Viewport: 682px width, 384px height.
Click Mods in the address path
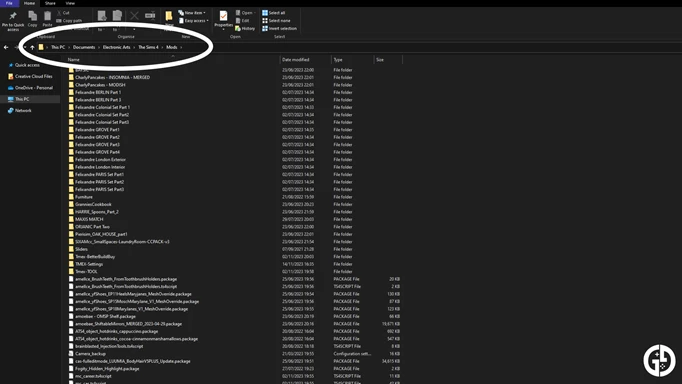(172, 47)
